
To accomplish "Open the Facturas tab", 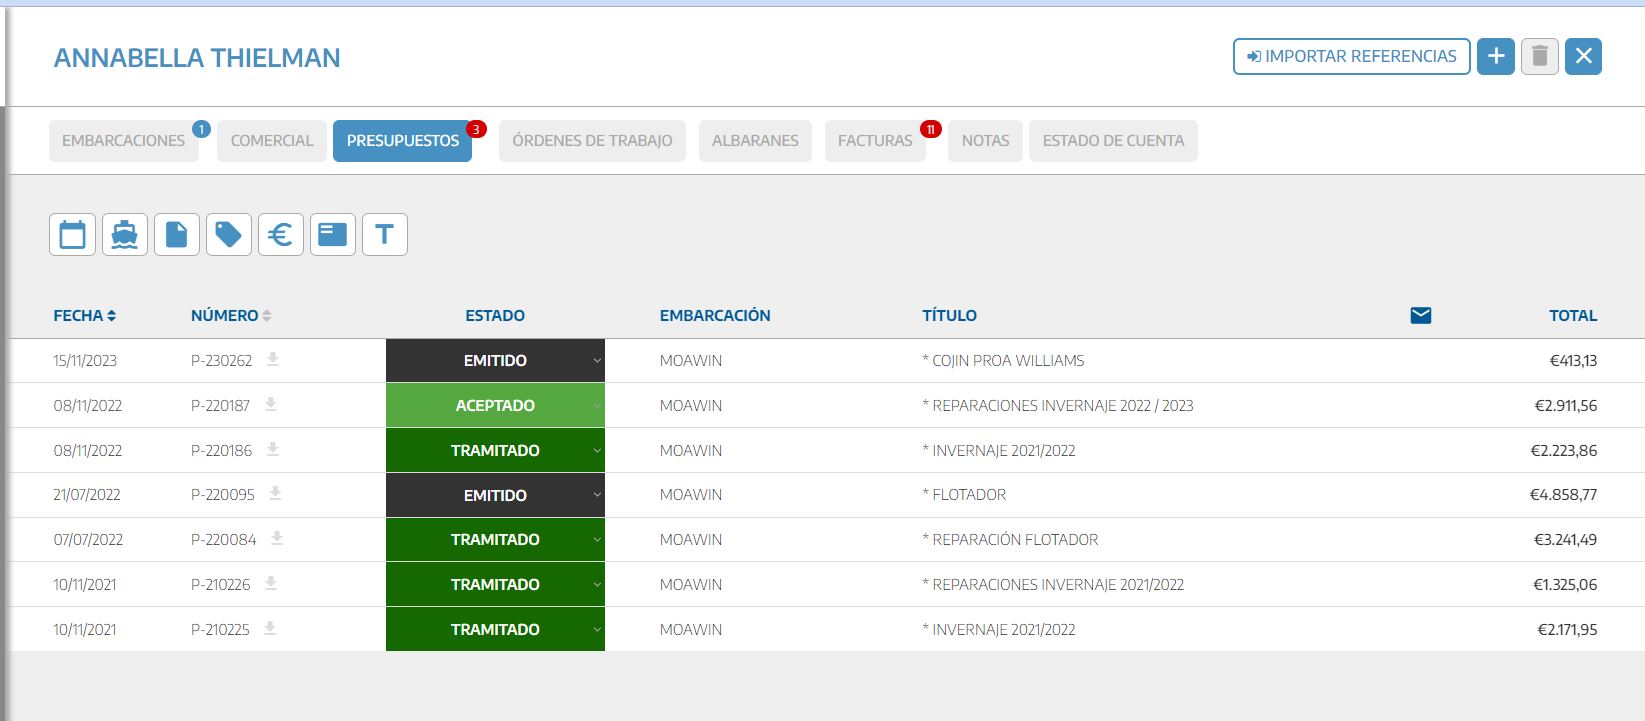I will [875, 141].
